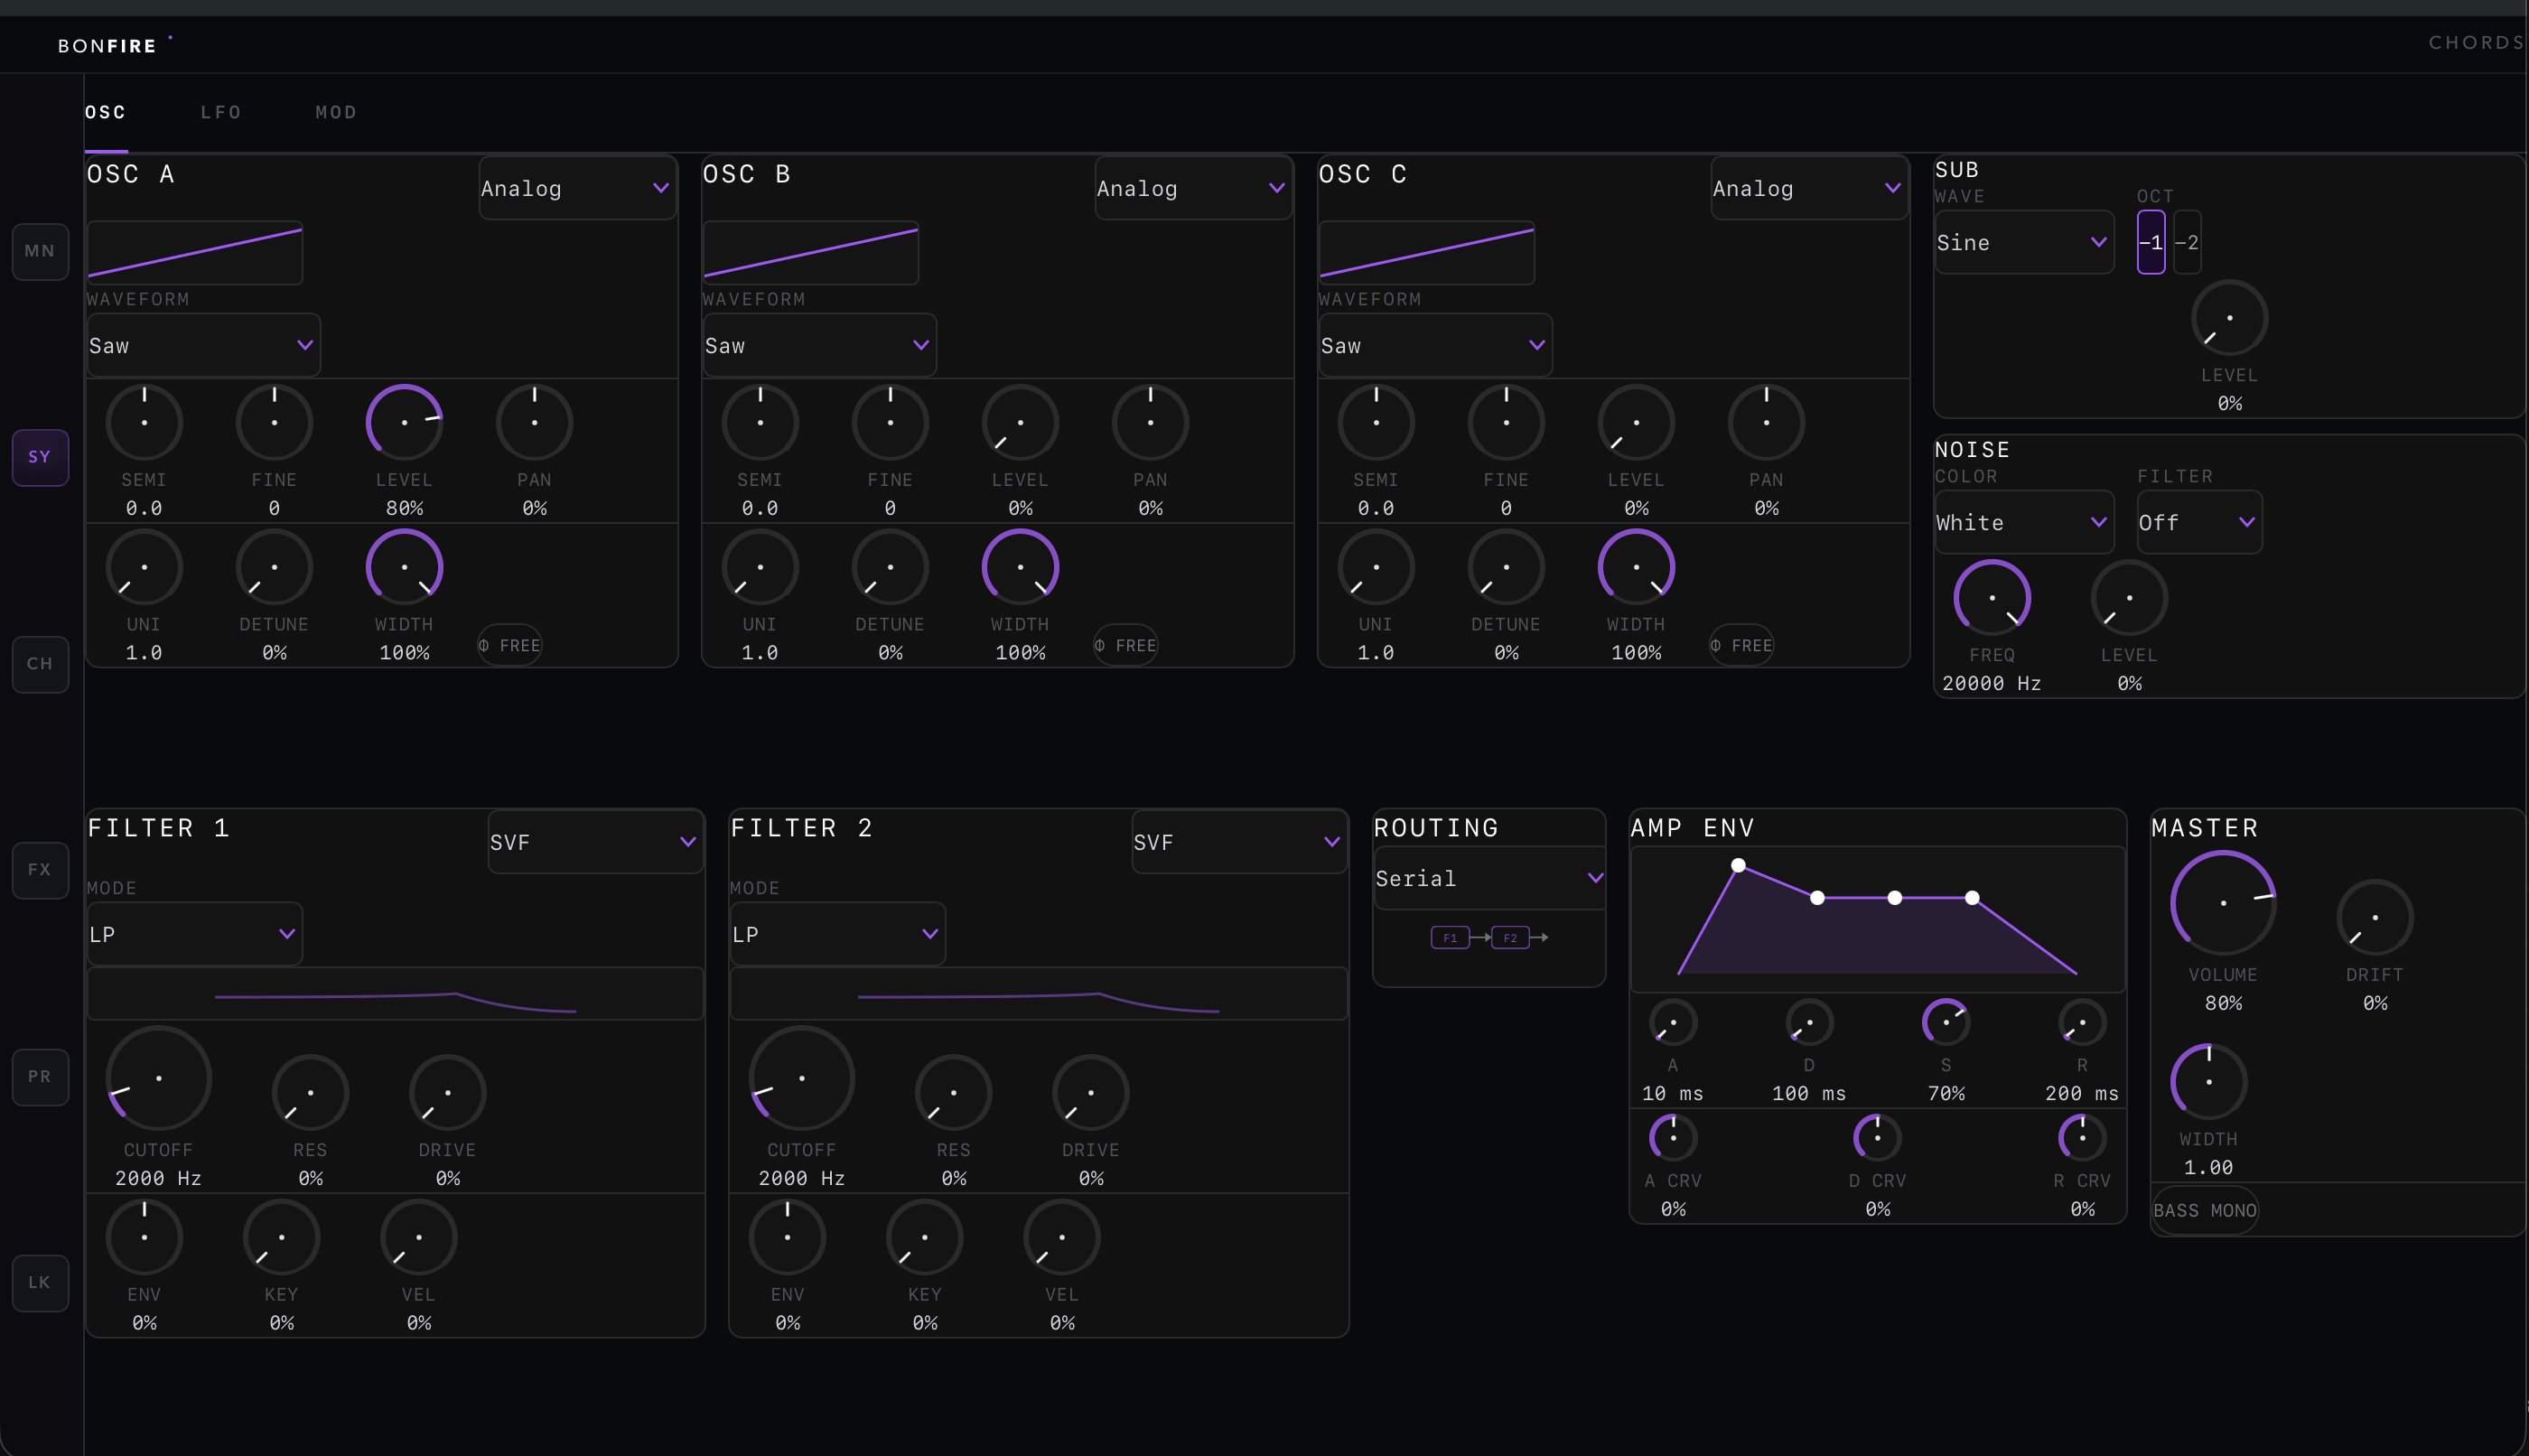This screenshot has width=2529, height=1456.
Task: Switch to the LFO tab
Action: tap(220, 112)
